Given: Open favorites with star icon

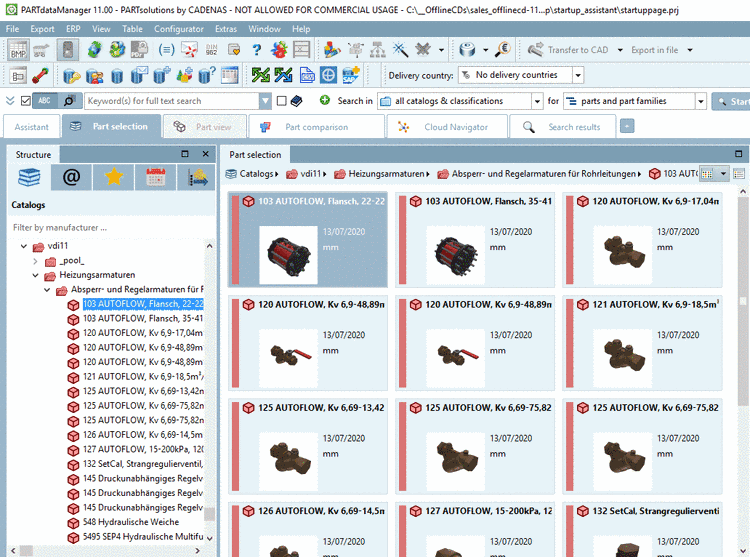Looking at the screenshot, I should coord(114,177).
